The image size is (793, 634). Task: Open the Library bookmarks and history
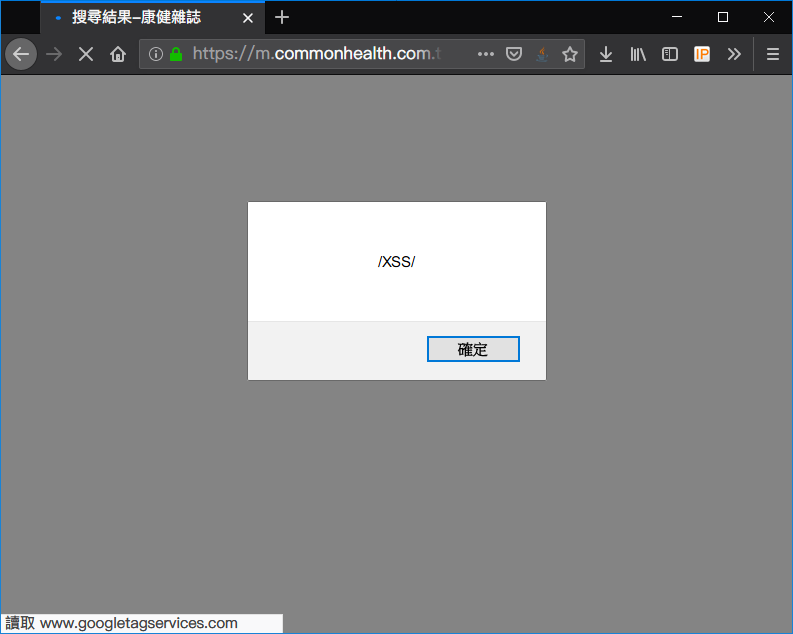[638, 54]
